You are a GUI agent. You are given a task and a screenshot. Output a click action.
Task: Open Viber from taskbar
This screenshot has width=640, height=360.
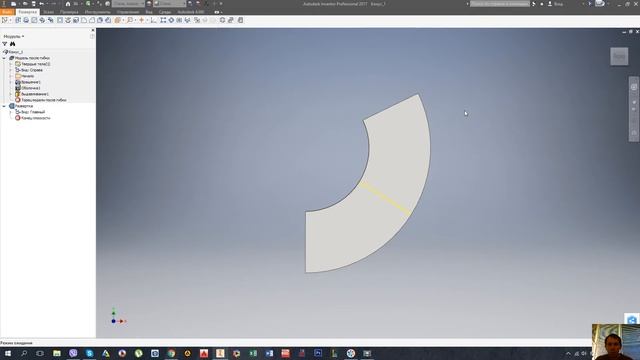pyautogui.click(x=73, y=353)
